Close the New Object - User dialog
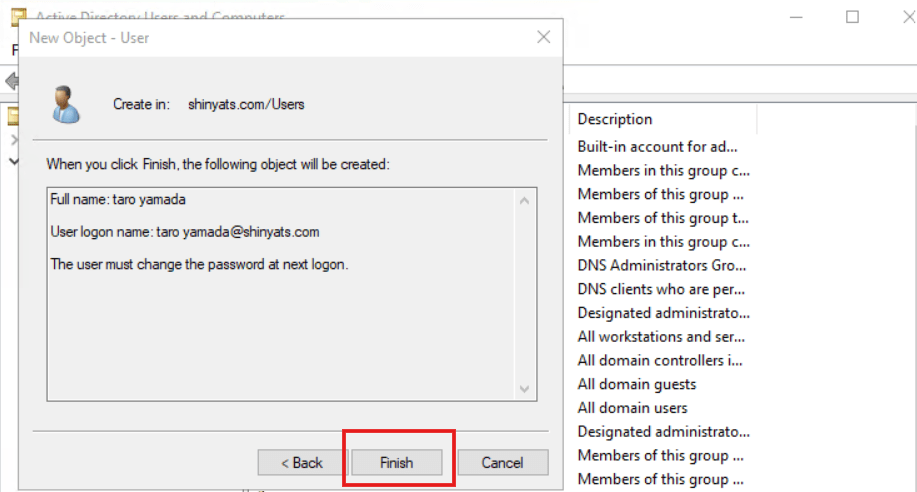917x492 pixels. [x=543, y=37]
